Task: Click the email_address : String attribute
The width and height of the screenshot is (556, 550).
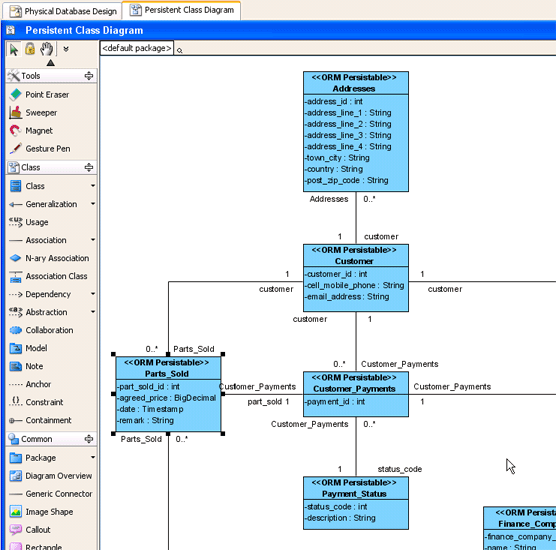Action: (347, 297)
